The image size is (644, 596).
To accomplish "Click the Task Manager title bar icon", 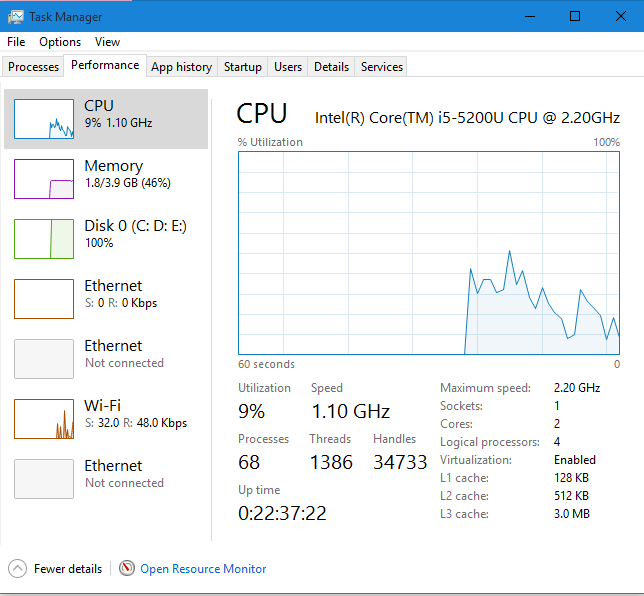I will pos(16,17).
